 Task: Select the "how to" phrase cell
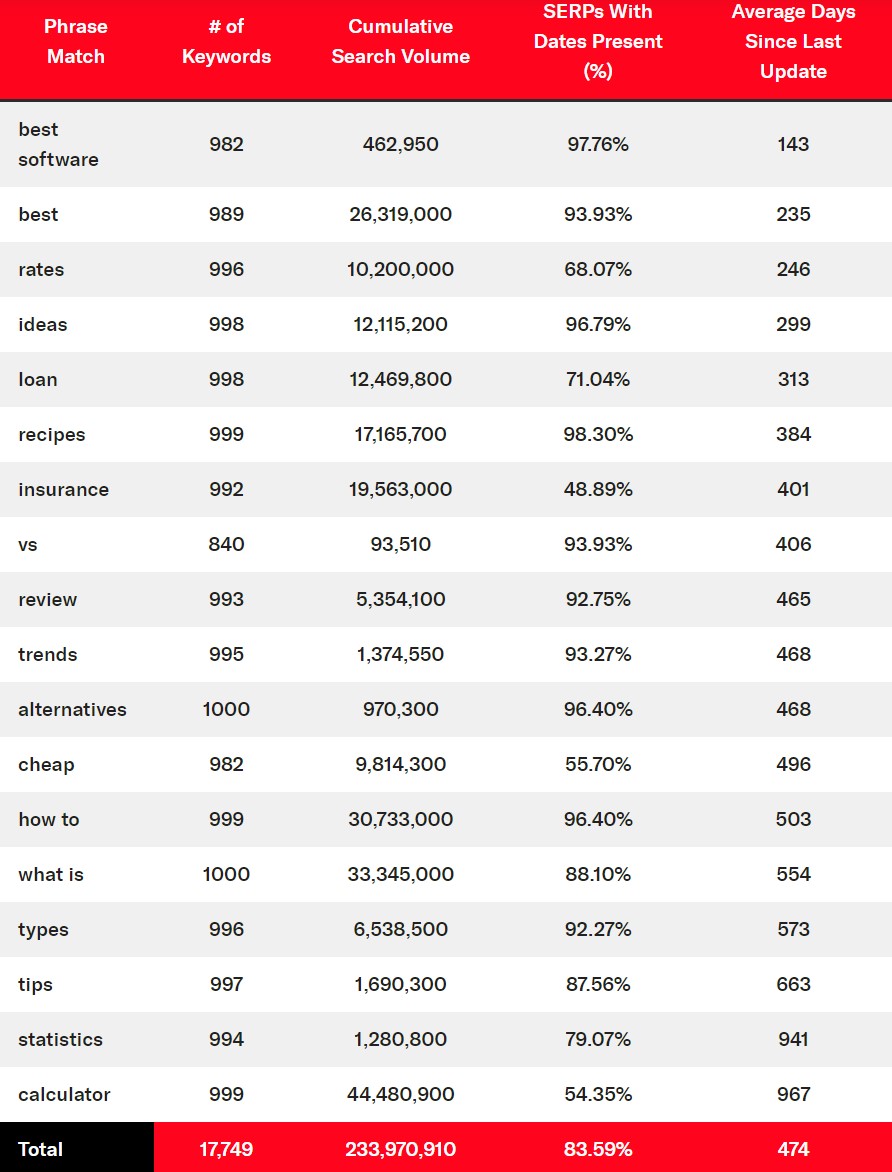click(x=48, y=819)
